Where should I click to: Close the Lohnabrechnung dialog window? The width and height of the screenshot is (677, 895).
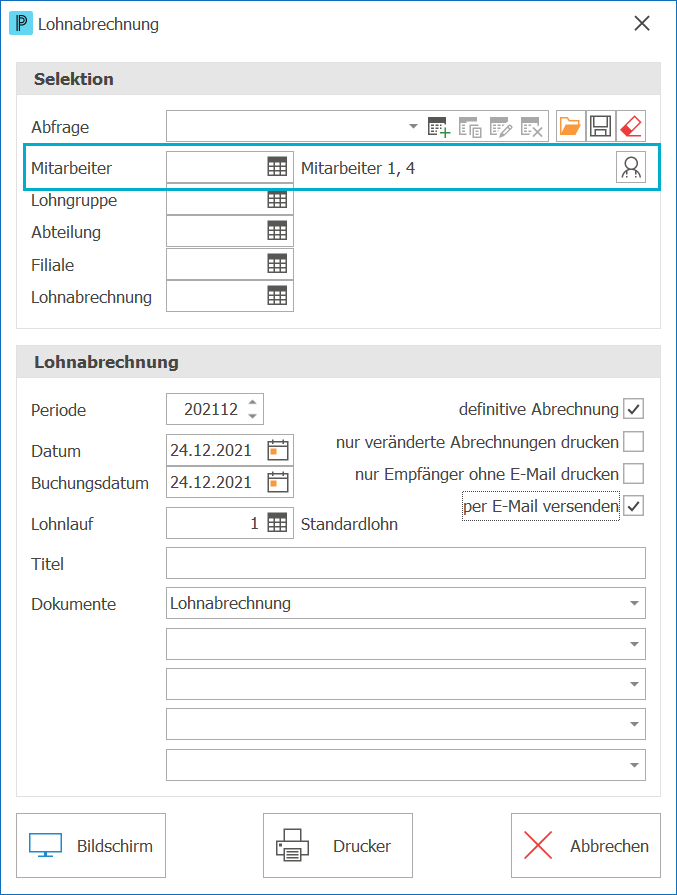[642, 23]
